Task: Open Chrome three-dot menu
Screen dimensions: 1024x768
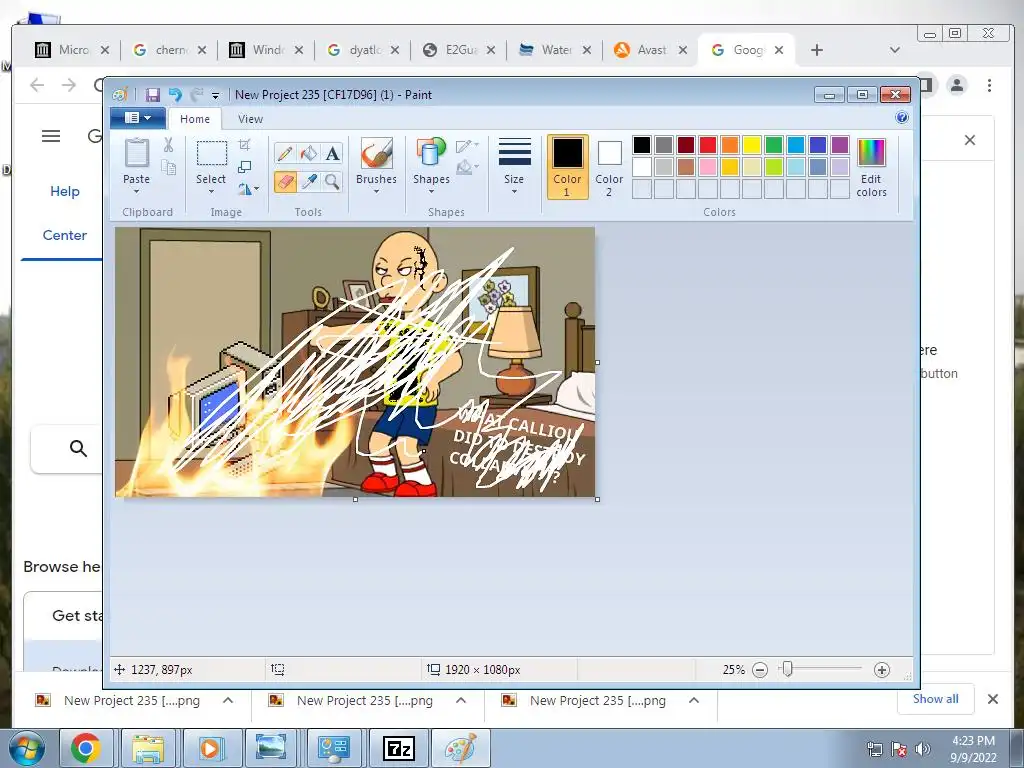Action: [x=989, y=85]
